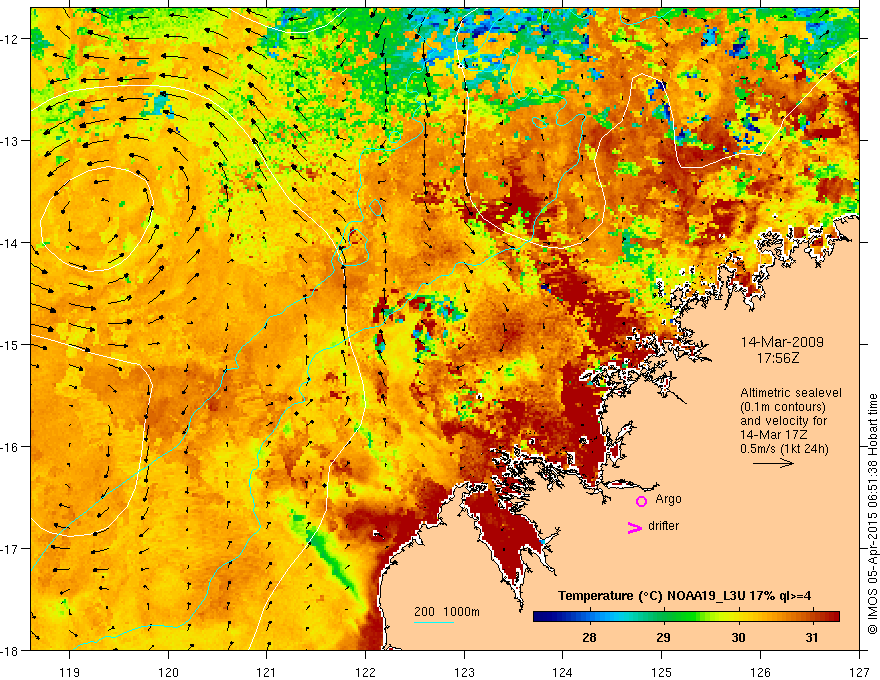880x680 pixels.
Task: Click the colour bar value 29
Action: click(x=663, y=638)
